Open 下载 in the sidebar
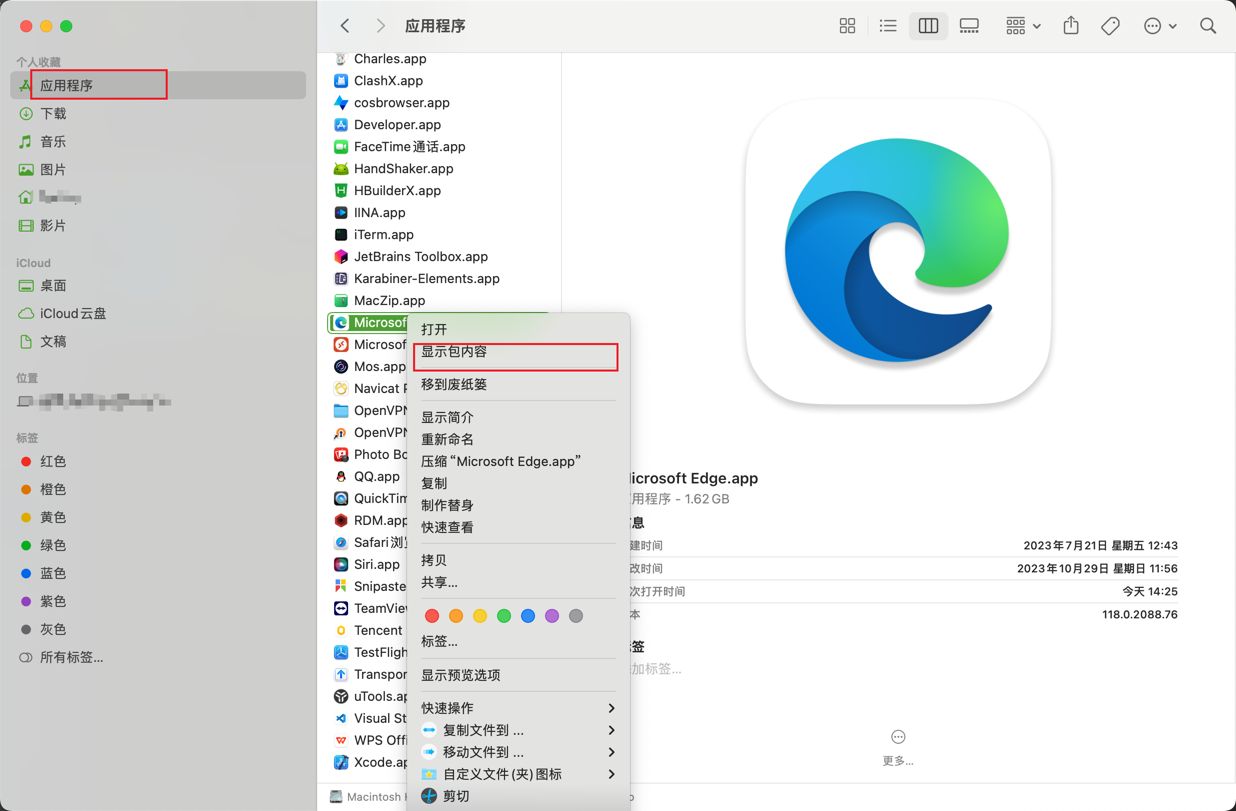The height and width of the screenshot is (811, 1236). tap(53, 114)
